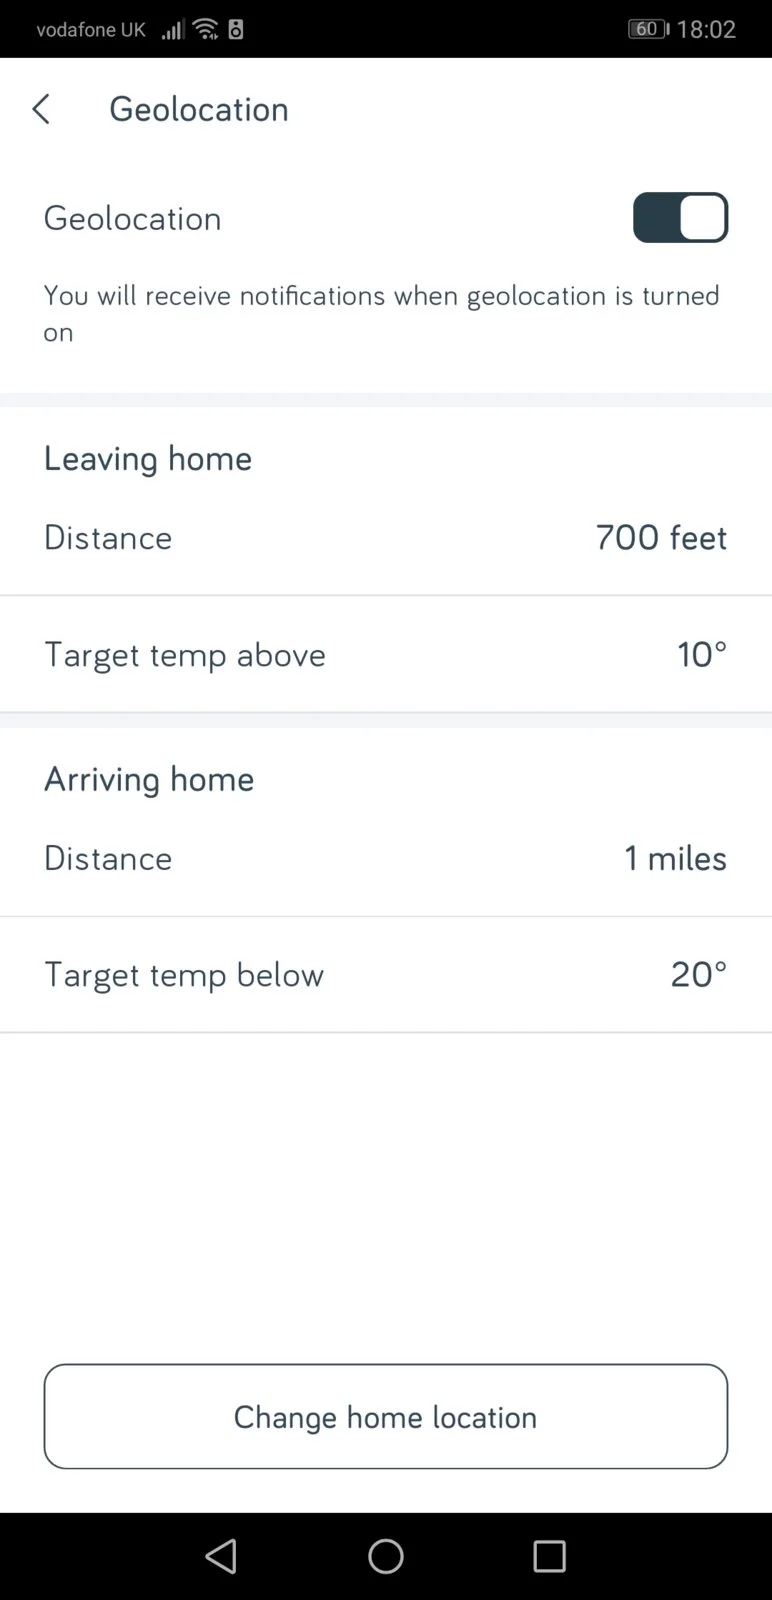Turn off the Geolocation switch
The width and height of the screenshot is (772, 1600).
click(680, 218)
